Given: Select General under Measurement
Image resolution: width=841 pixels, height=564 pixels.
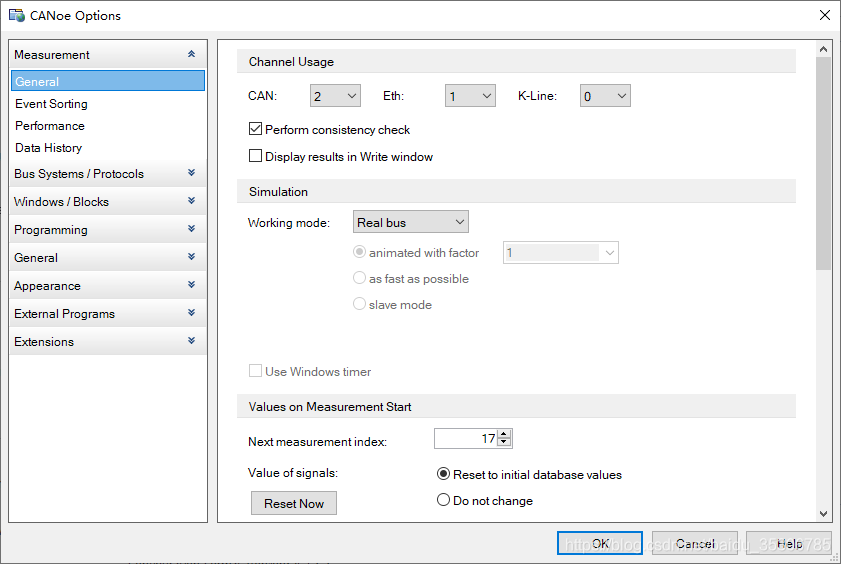Looking at the screenshot, I should [x=108, y=81].
